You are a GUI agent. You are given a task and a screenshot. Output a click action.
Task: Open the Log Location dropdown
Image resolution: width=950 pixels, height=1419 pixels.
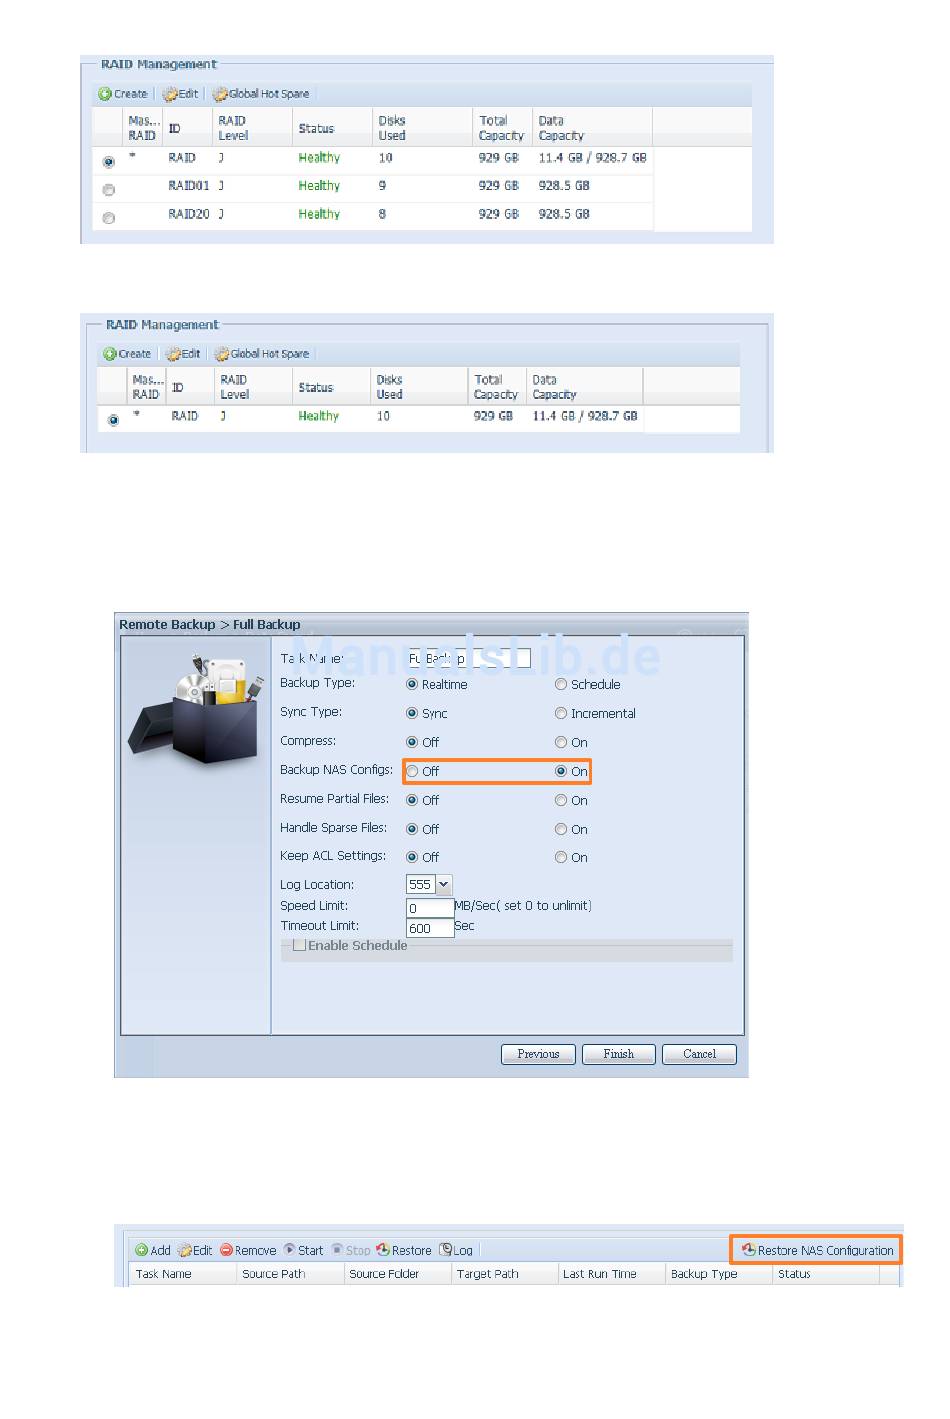coord(443,885)
